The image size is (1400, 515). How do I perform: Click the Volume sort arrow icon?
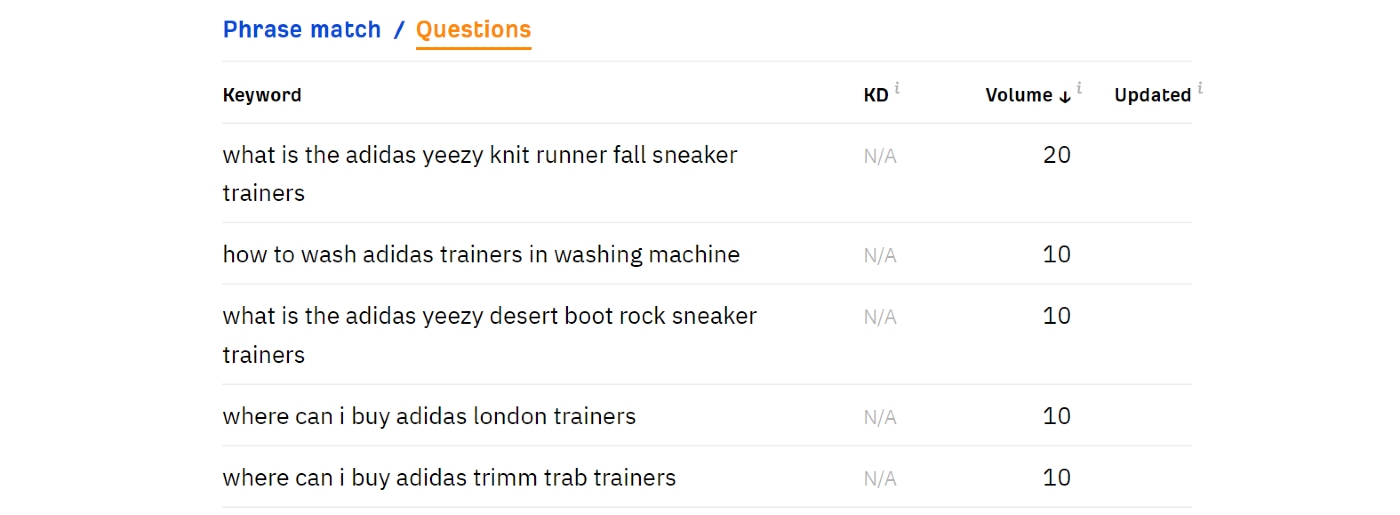(1065, 96)
